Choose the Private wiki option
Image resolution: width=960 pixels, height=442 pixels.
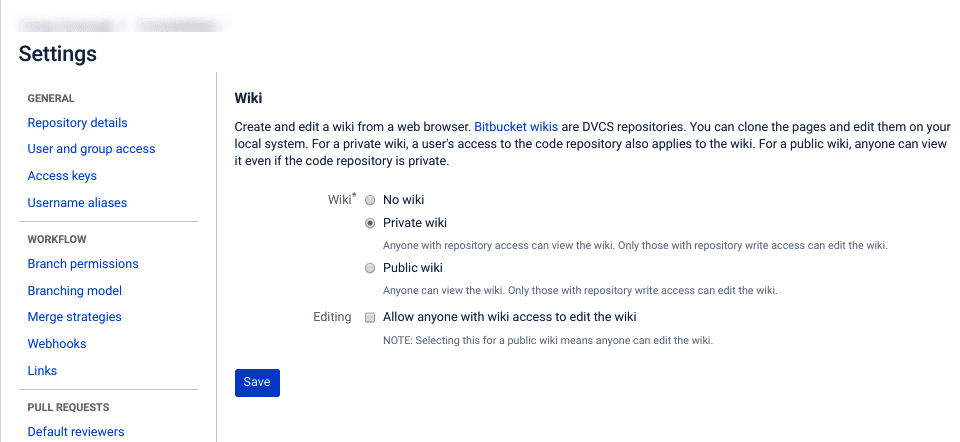click(370, 223)
